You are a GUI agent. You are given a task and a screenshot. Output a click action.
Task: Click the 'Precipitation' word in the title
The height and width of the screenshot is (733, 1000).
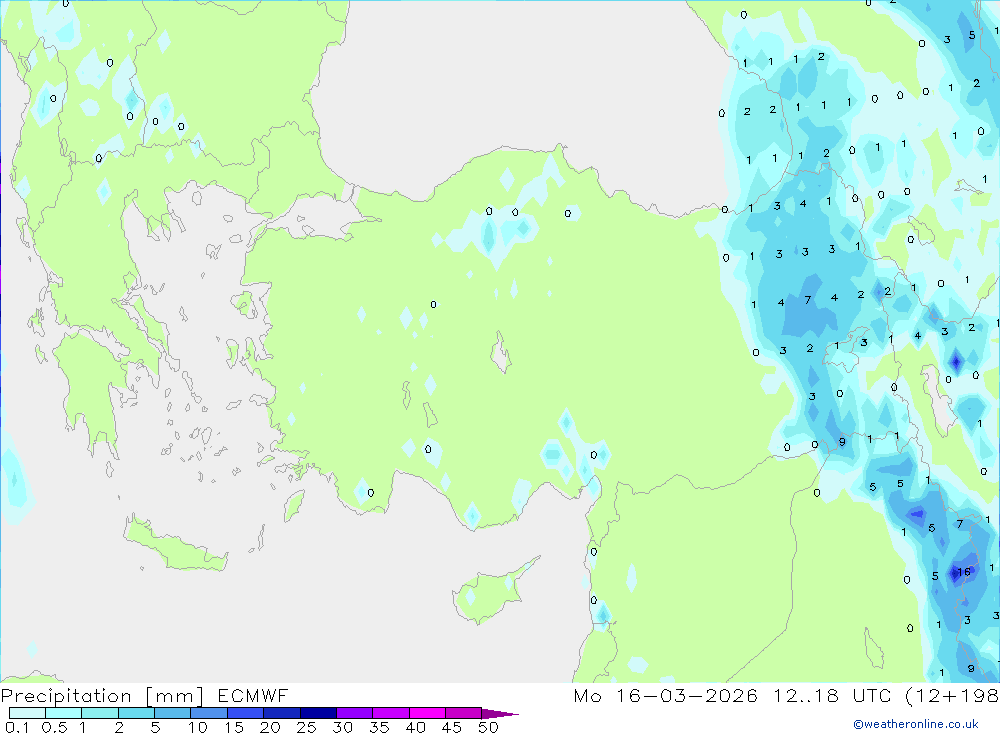tap(66, 695)
